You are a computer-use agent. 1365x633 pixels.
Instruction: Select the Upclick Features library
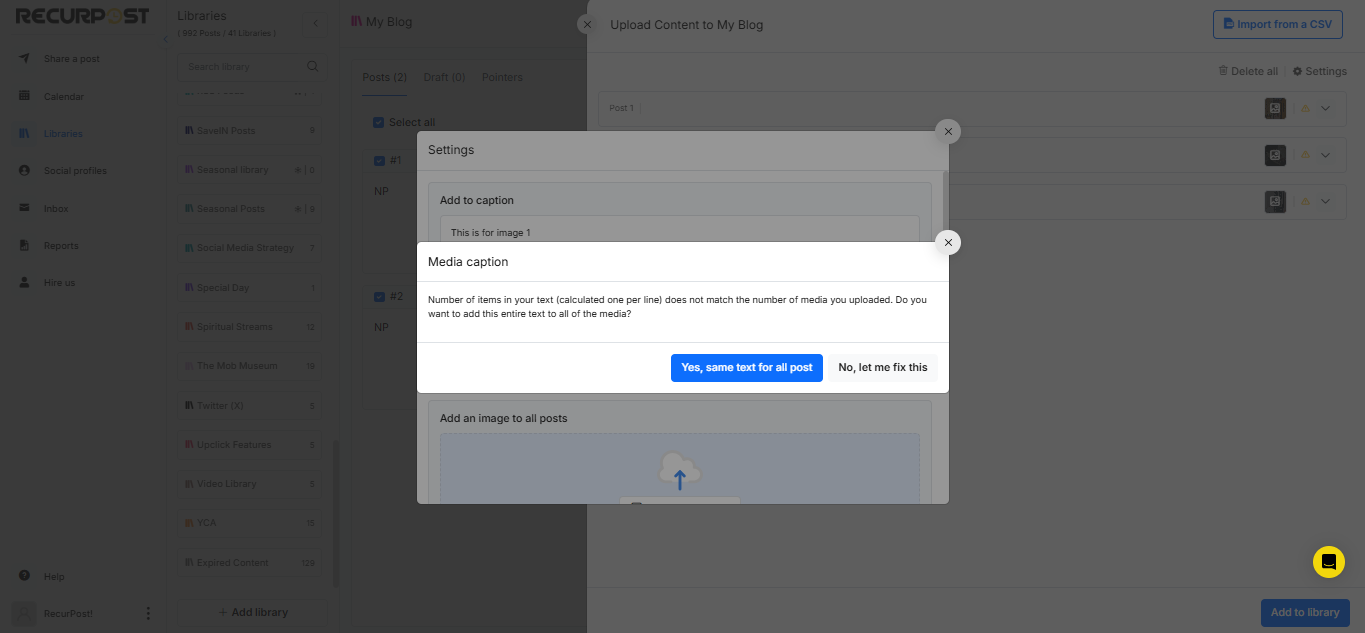tap(250, 445)
